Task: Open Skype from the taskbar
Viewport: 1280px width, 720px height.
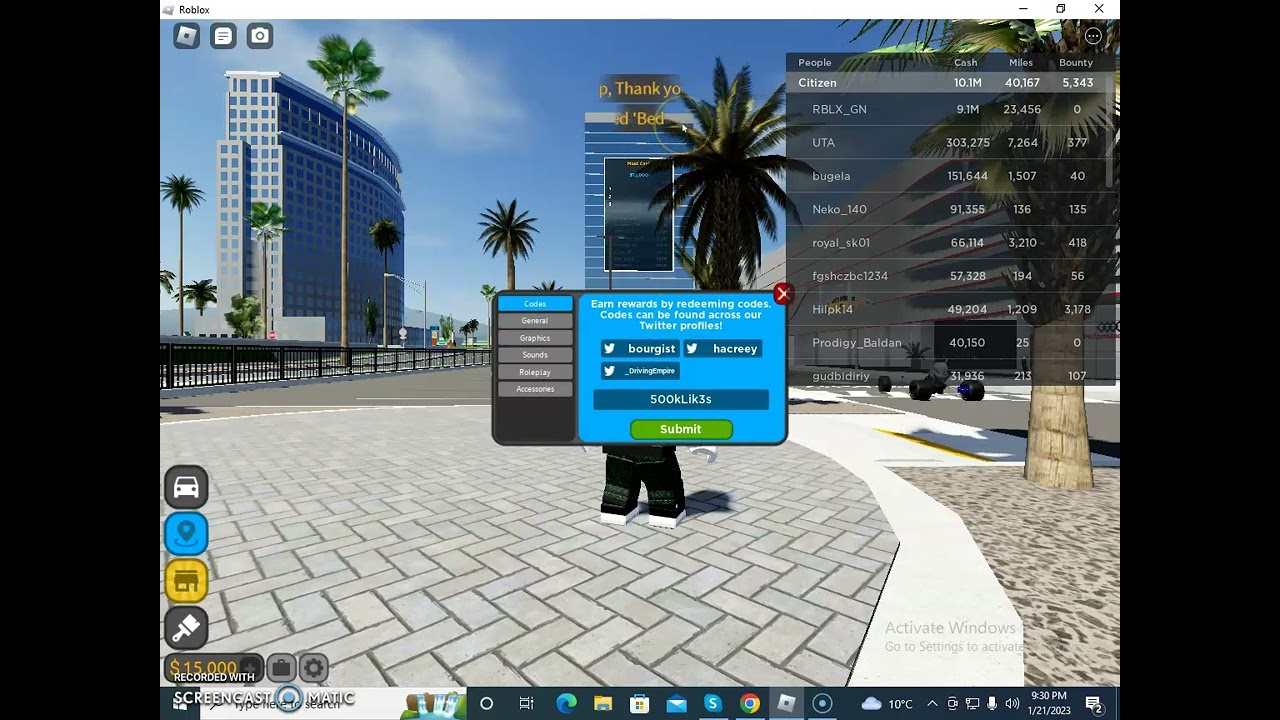Action: pos(713,704)
